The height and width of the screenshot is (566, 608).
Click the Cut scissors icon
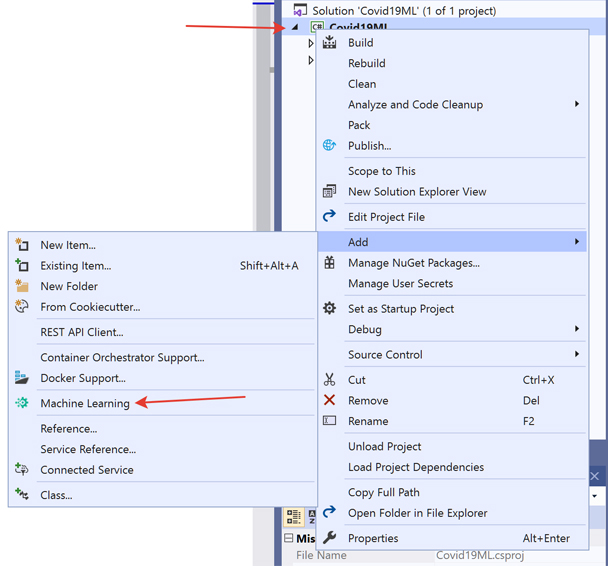[x=329, y=380]
